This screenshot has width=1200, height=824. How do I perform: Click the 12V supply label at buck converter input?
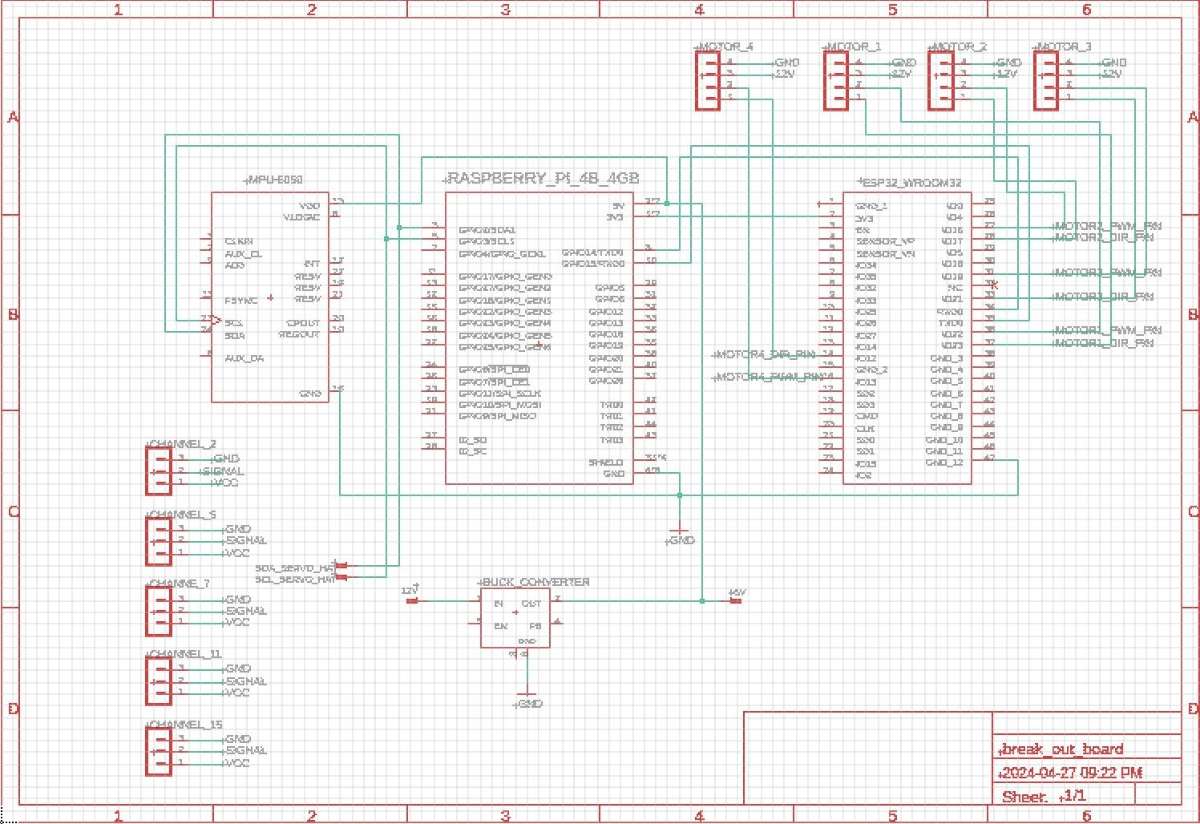point(410,591)
